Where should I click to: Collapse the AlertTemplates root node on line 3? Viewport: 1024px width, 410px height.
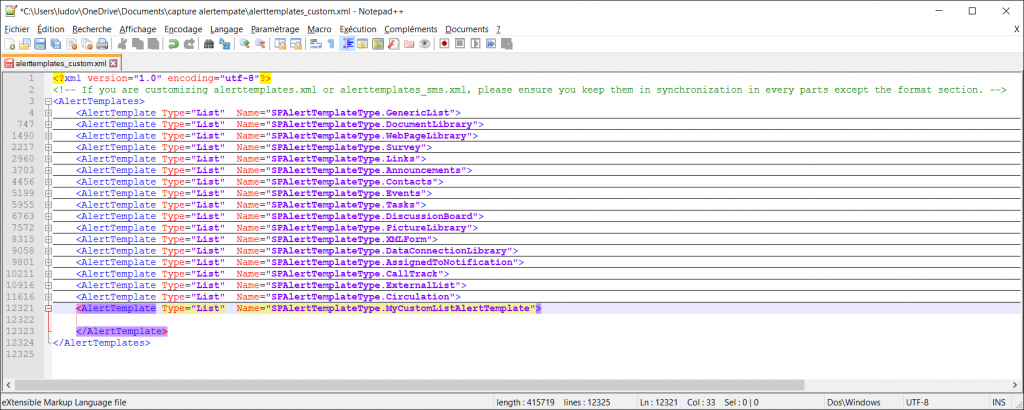pyautogui.click(x=48, y=101)
